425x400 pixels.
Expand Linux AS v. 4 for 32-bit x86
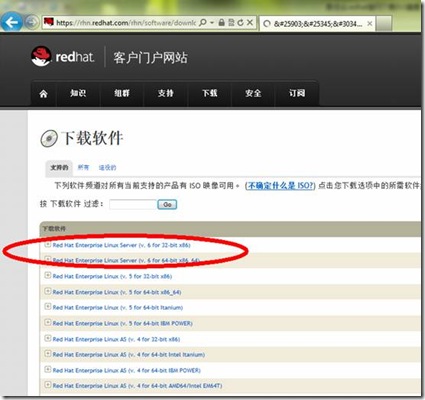[x=48, y=339]
